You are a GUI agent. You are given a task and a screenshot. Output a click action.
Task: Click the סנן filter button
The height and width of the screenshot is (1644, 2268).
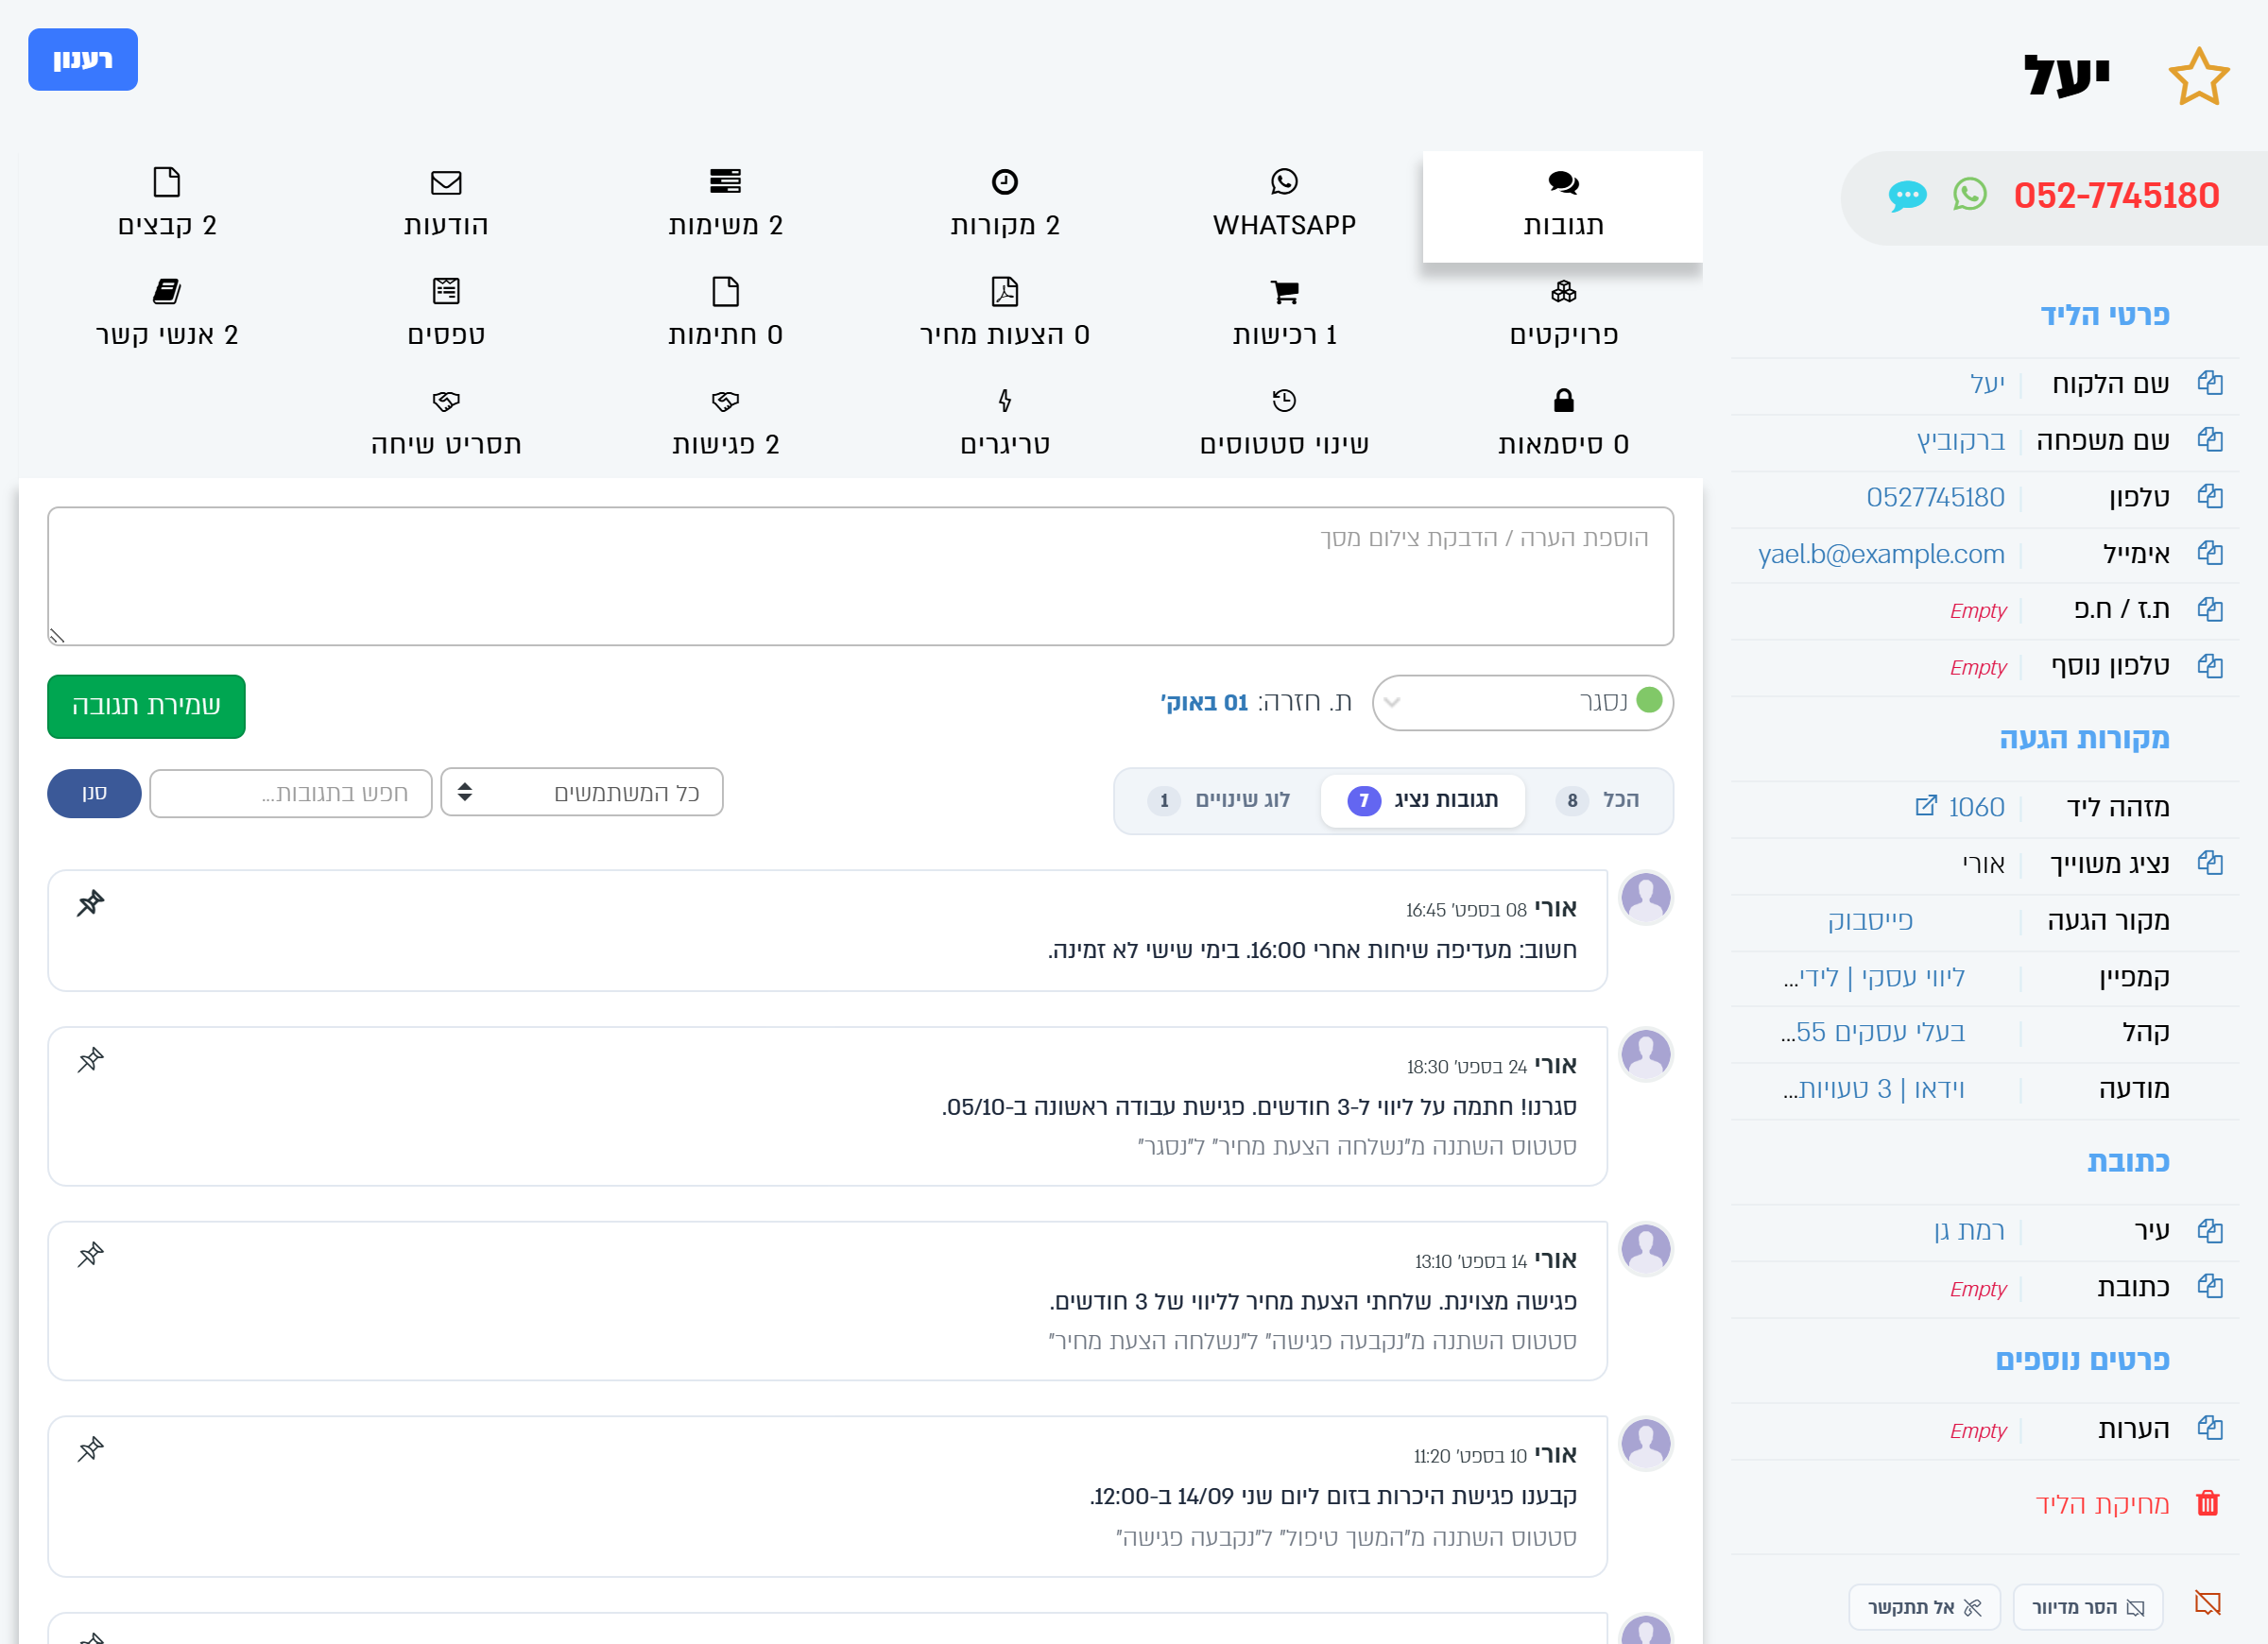coord(94,793)
